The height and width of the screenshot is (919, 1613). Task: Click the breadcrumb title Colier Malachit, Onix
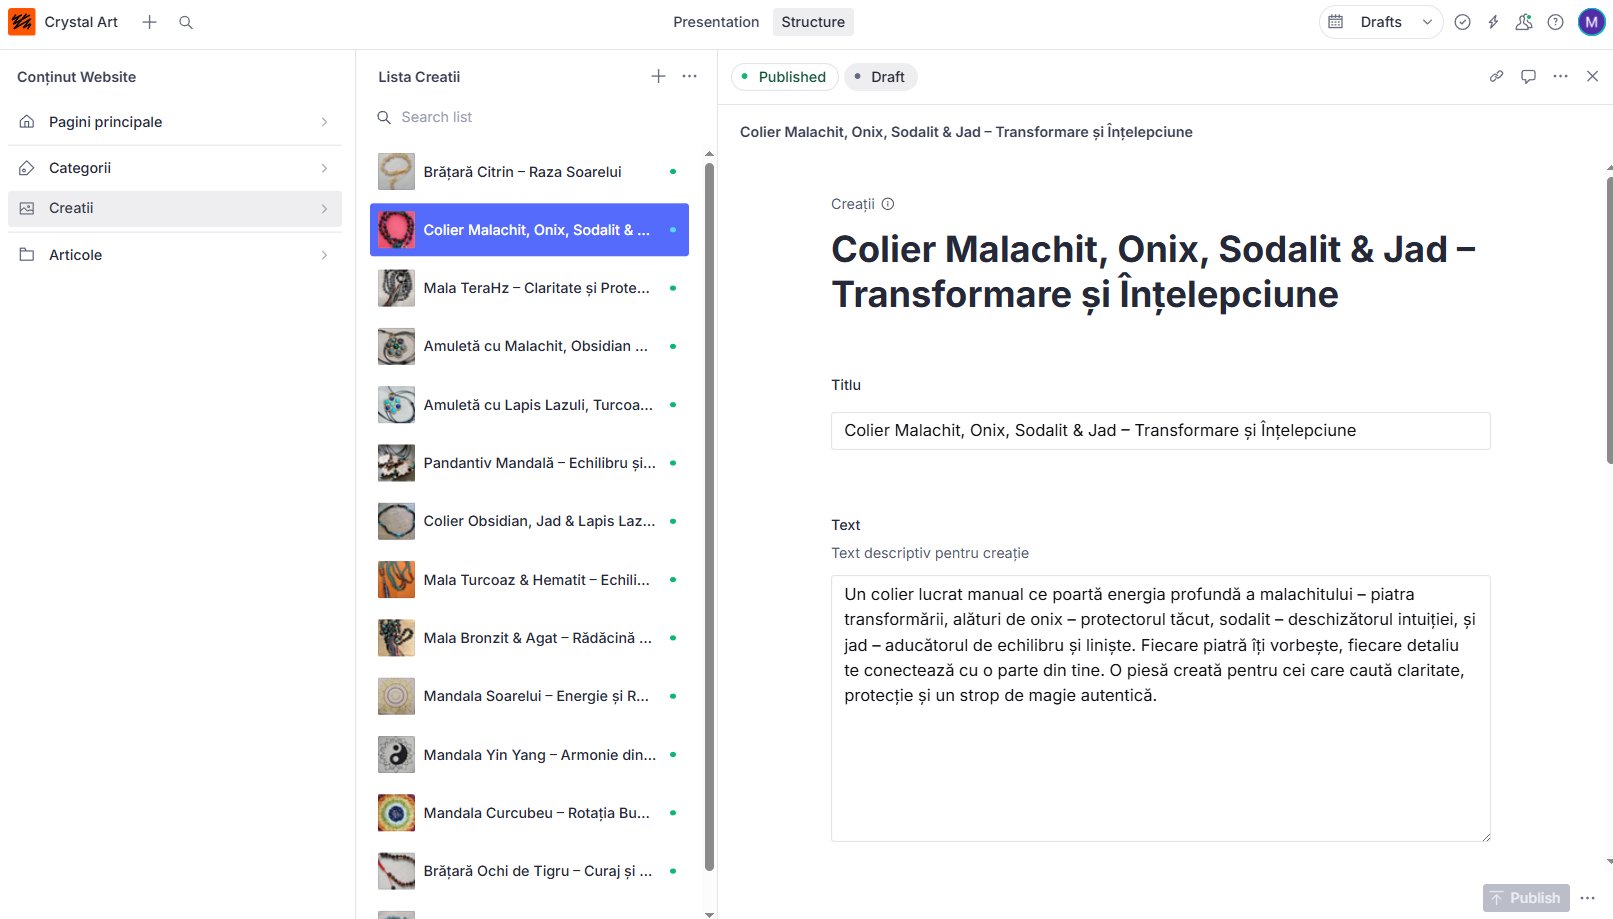[x=966, y=132]
